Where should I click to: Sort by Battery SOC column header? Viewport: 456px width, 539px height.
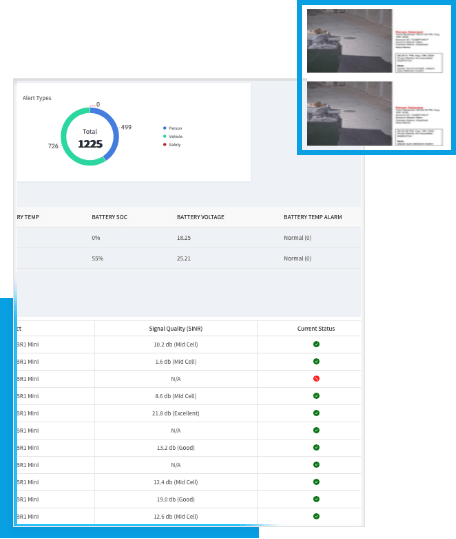point(109,217)
